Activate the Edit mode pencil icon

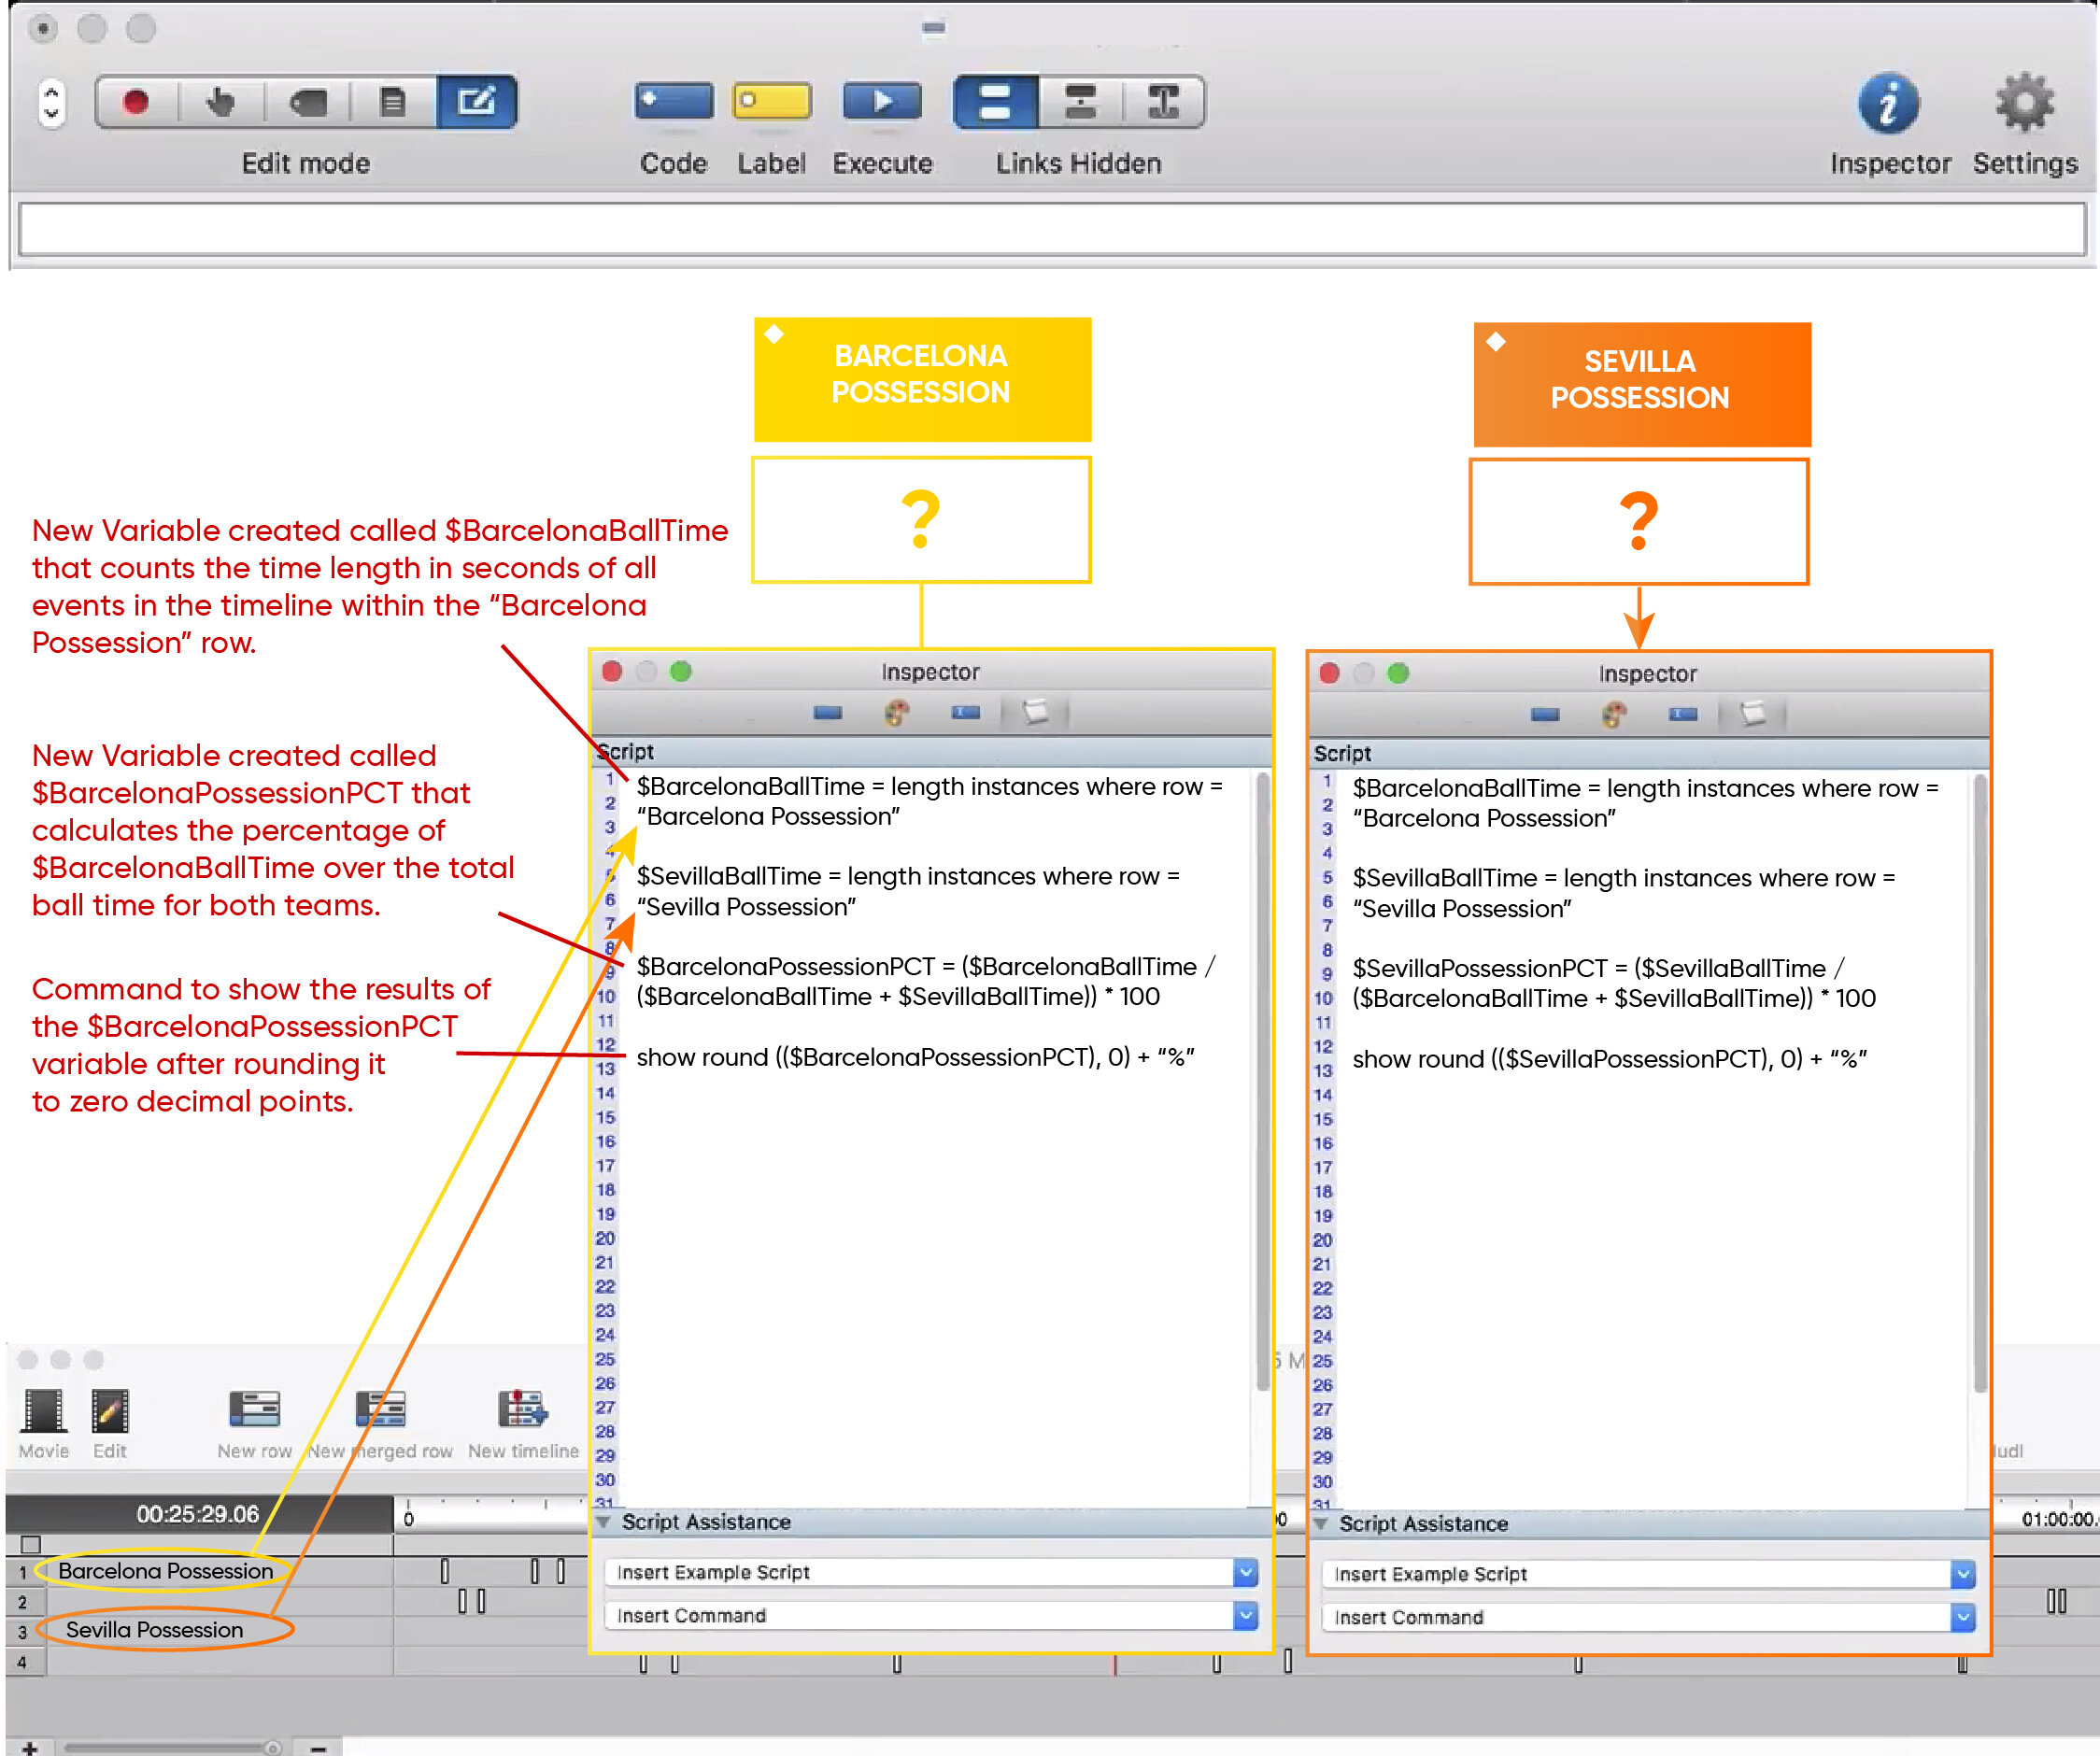tap(477, 102)
